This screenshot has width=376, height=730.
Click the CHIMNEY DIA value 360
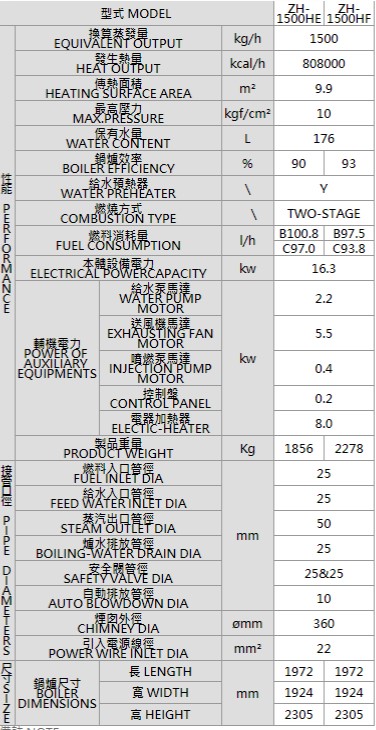(324, 623)
